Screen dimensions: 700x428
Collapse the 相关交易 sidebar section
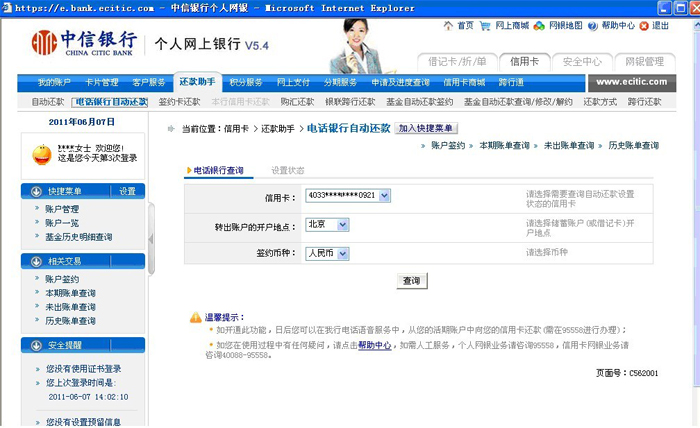pos(38,261)
